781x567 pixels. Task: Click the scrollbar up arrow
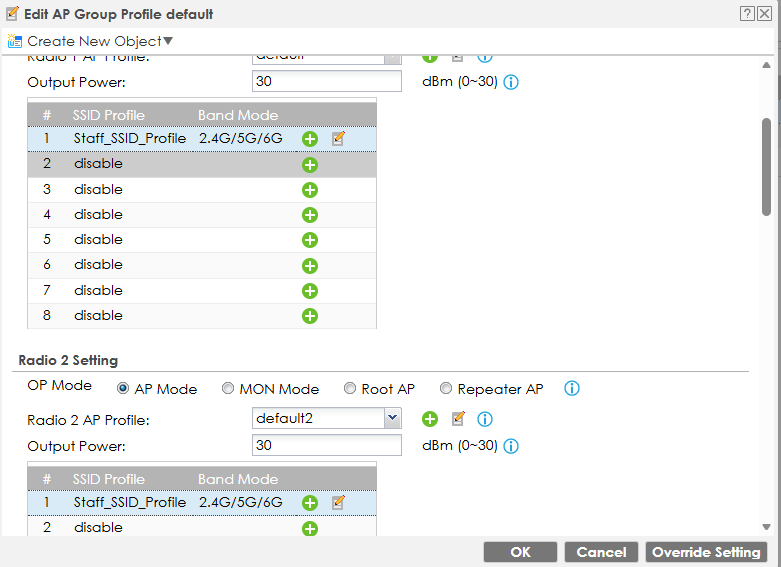click(x=767, y=65)
